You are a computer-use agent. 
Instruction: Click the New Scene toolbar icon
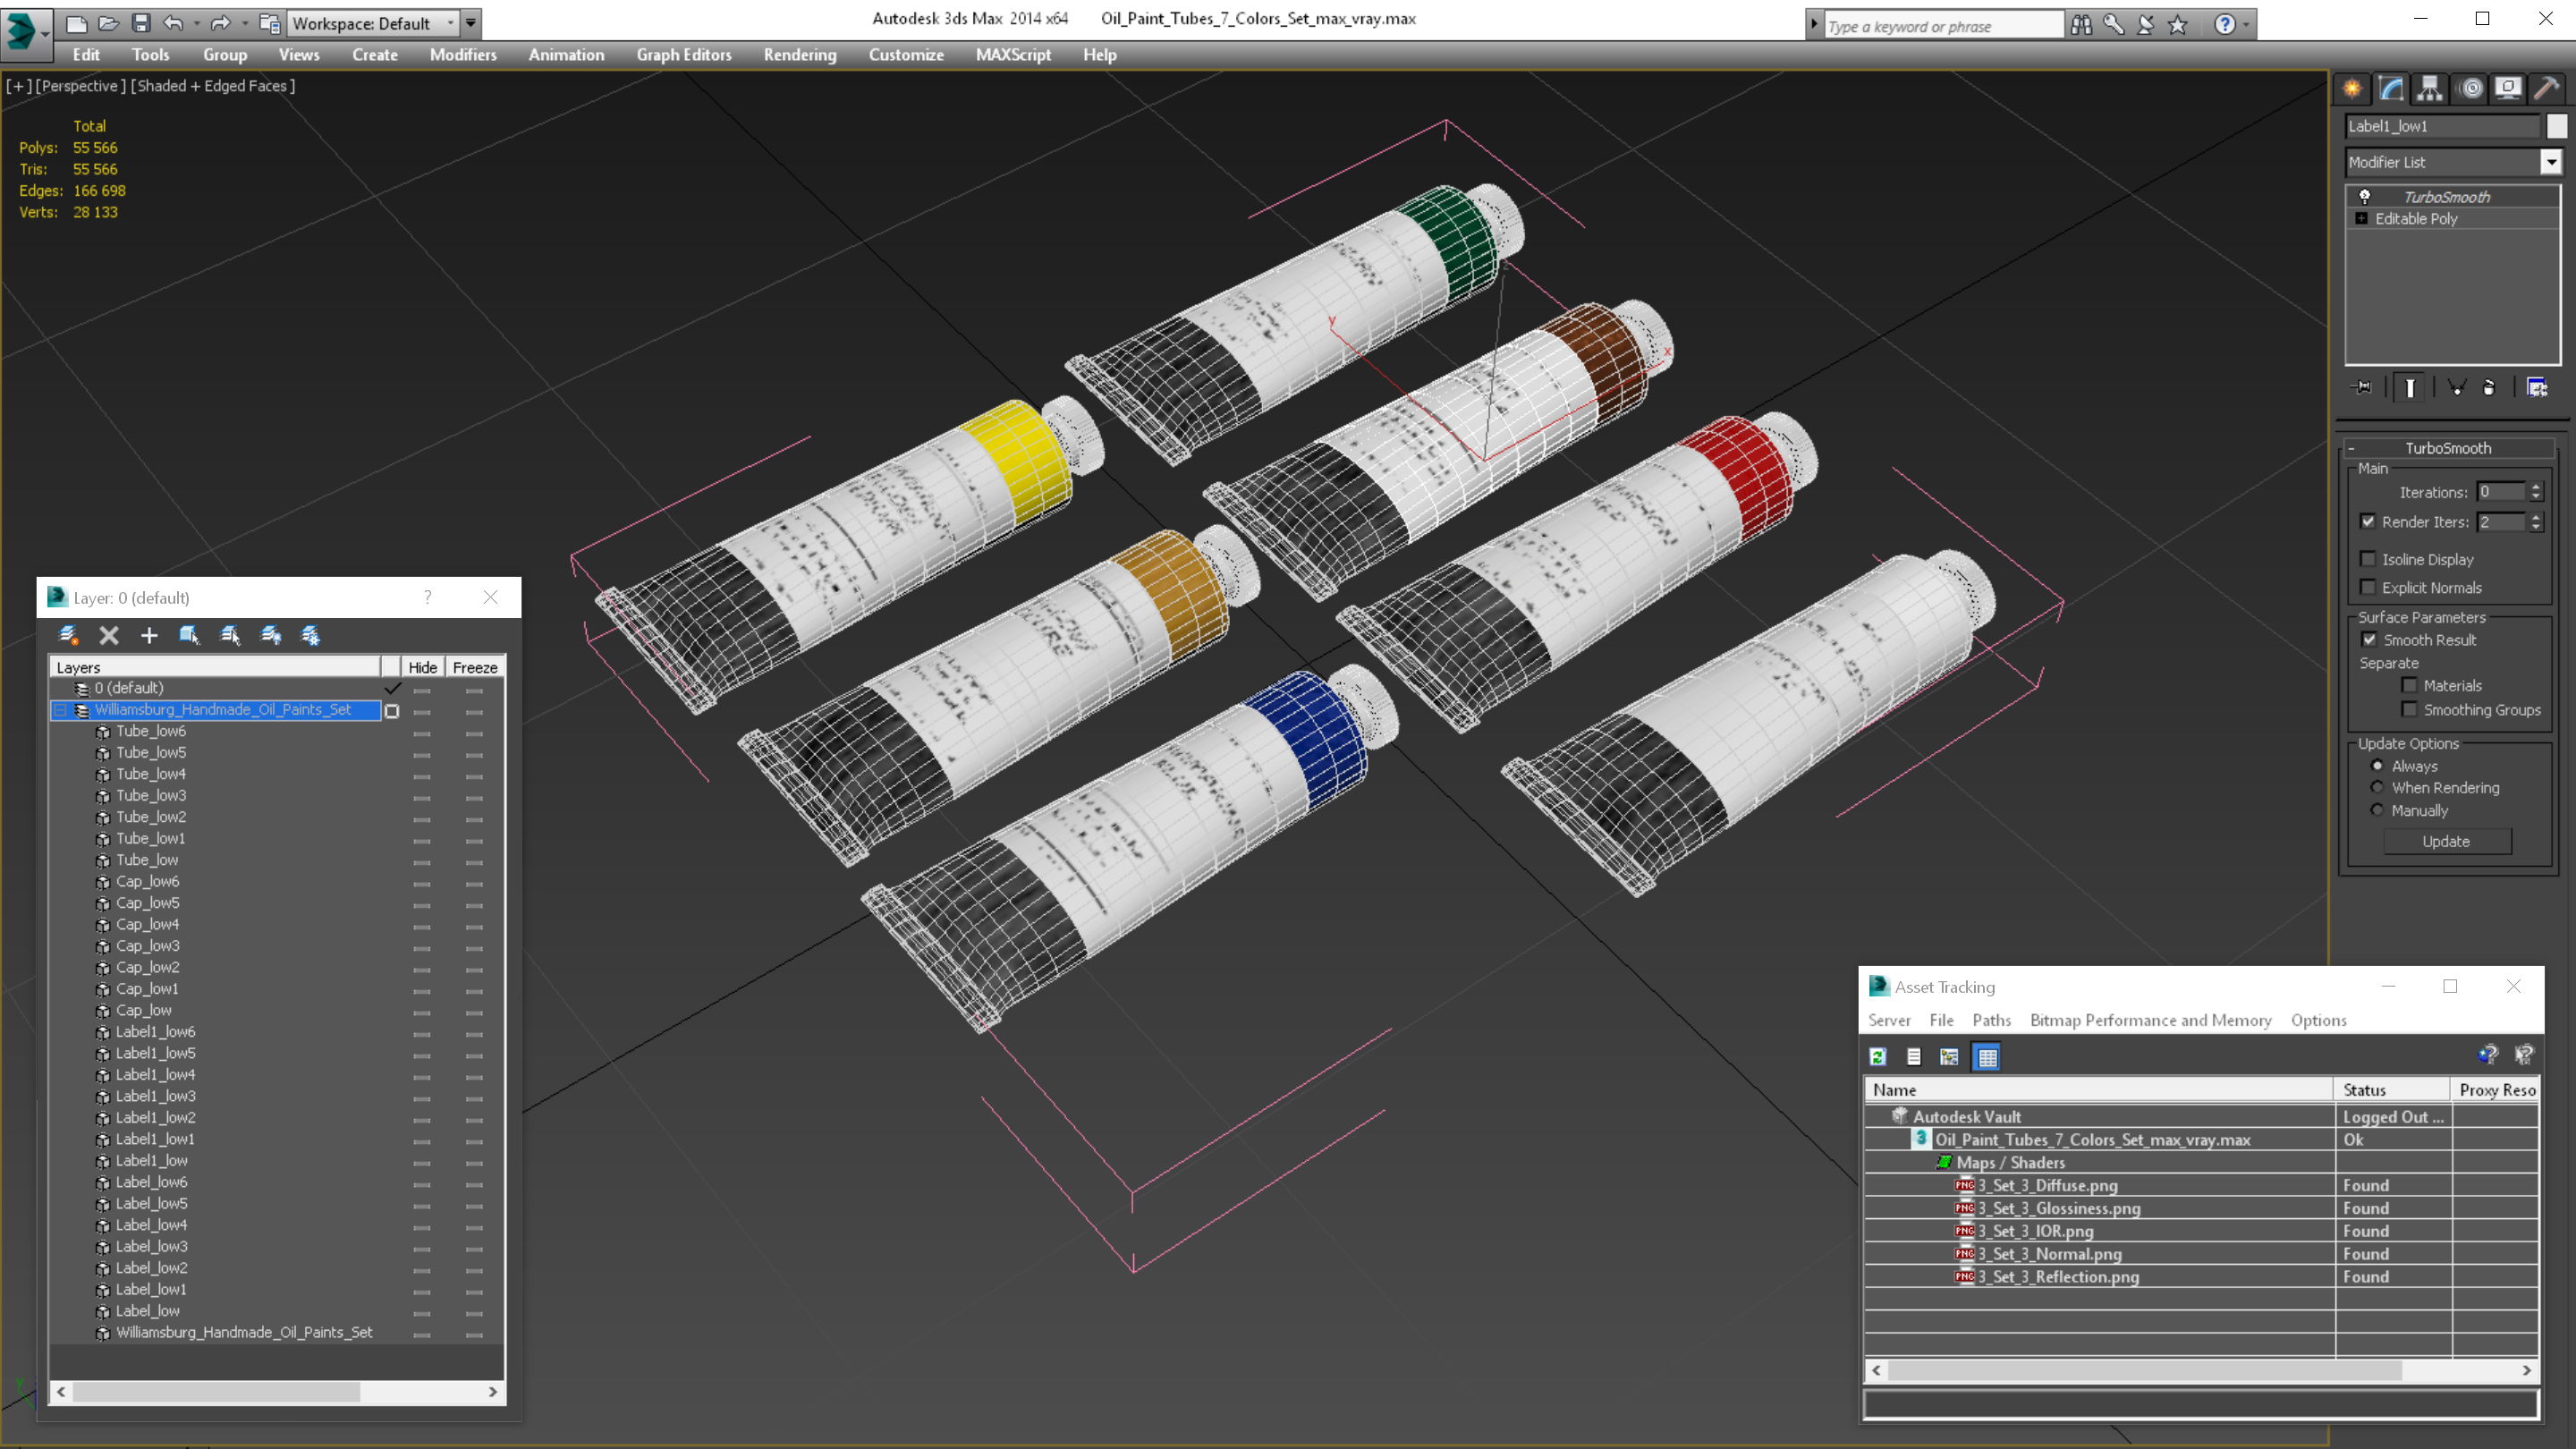76,22
